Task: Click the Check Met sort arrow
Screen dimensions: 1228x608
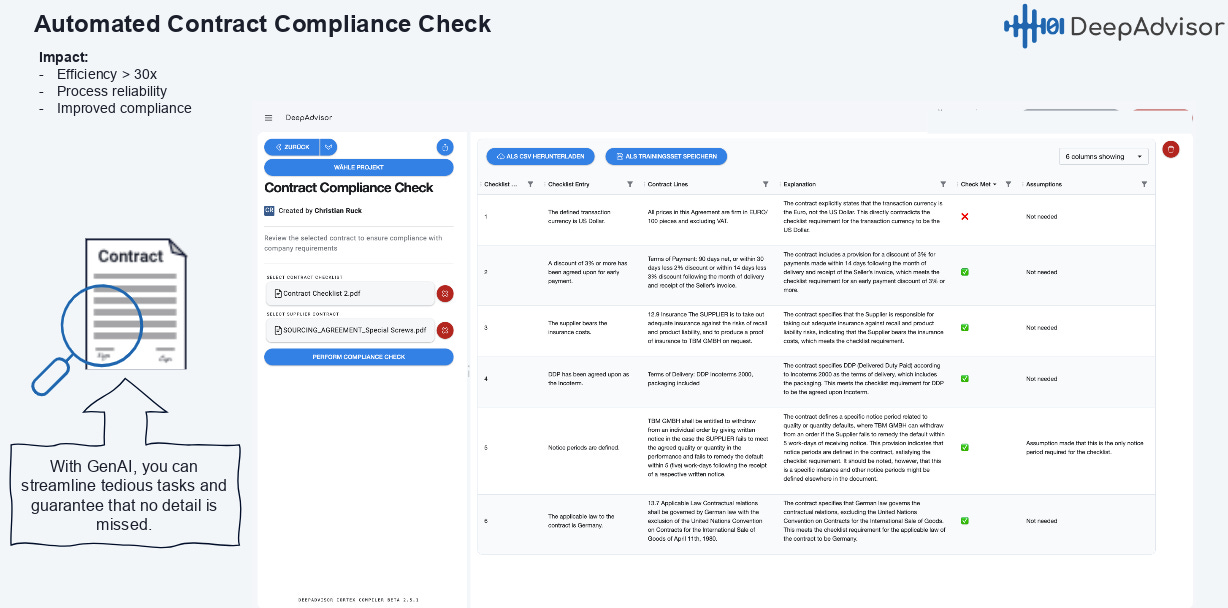Action: 995,184
